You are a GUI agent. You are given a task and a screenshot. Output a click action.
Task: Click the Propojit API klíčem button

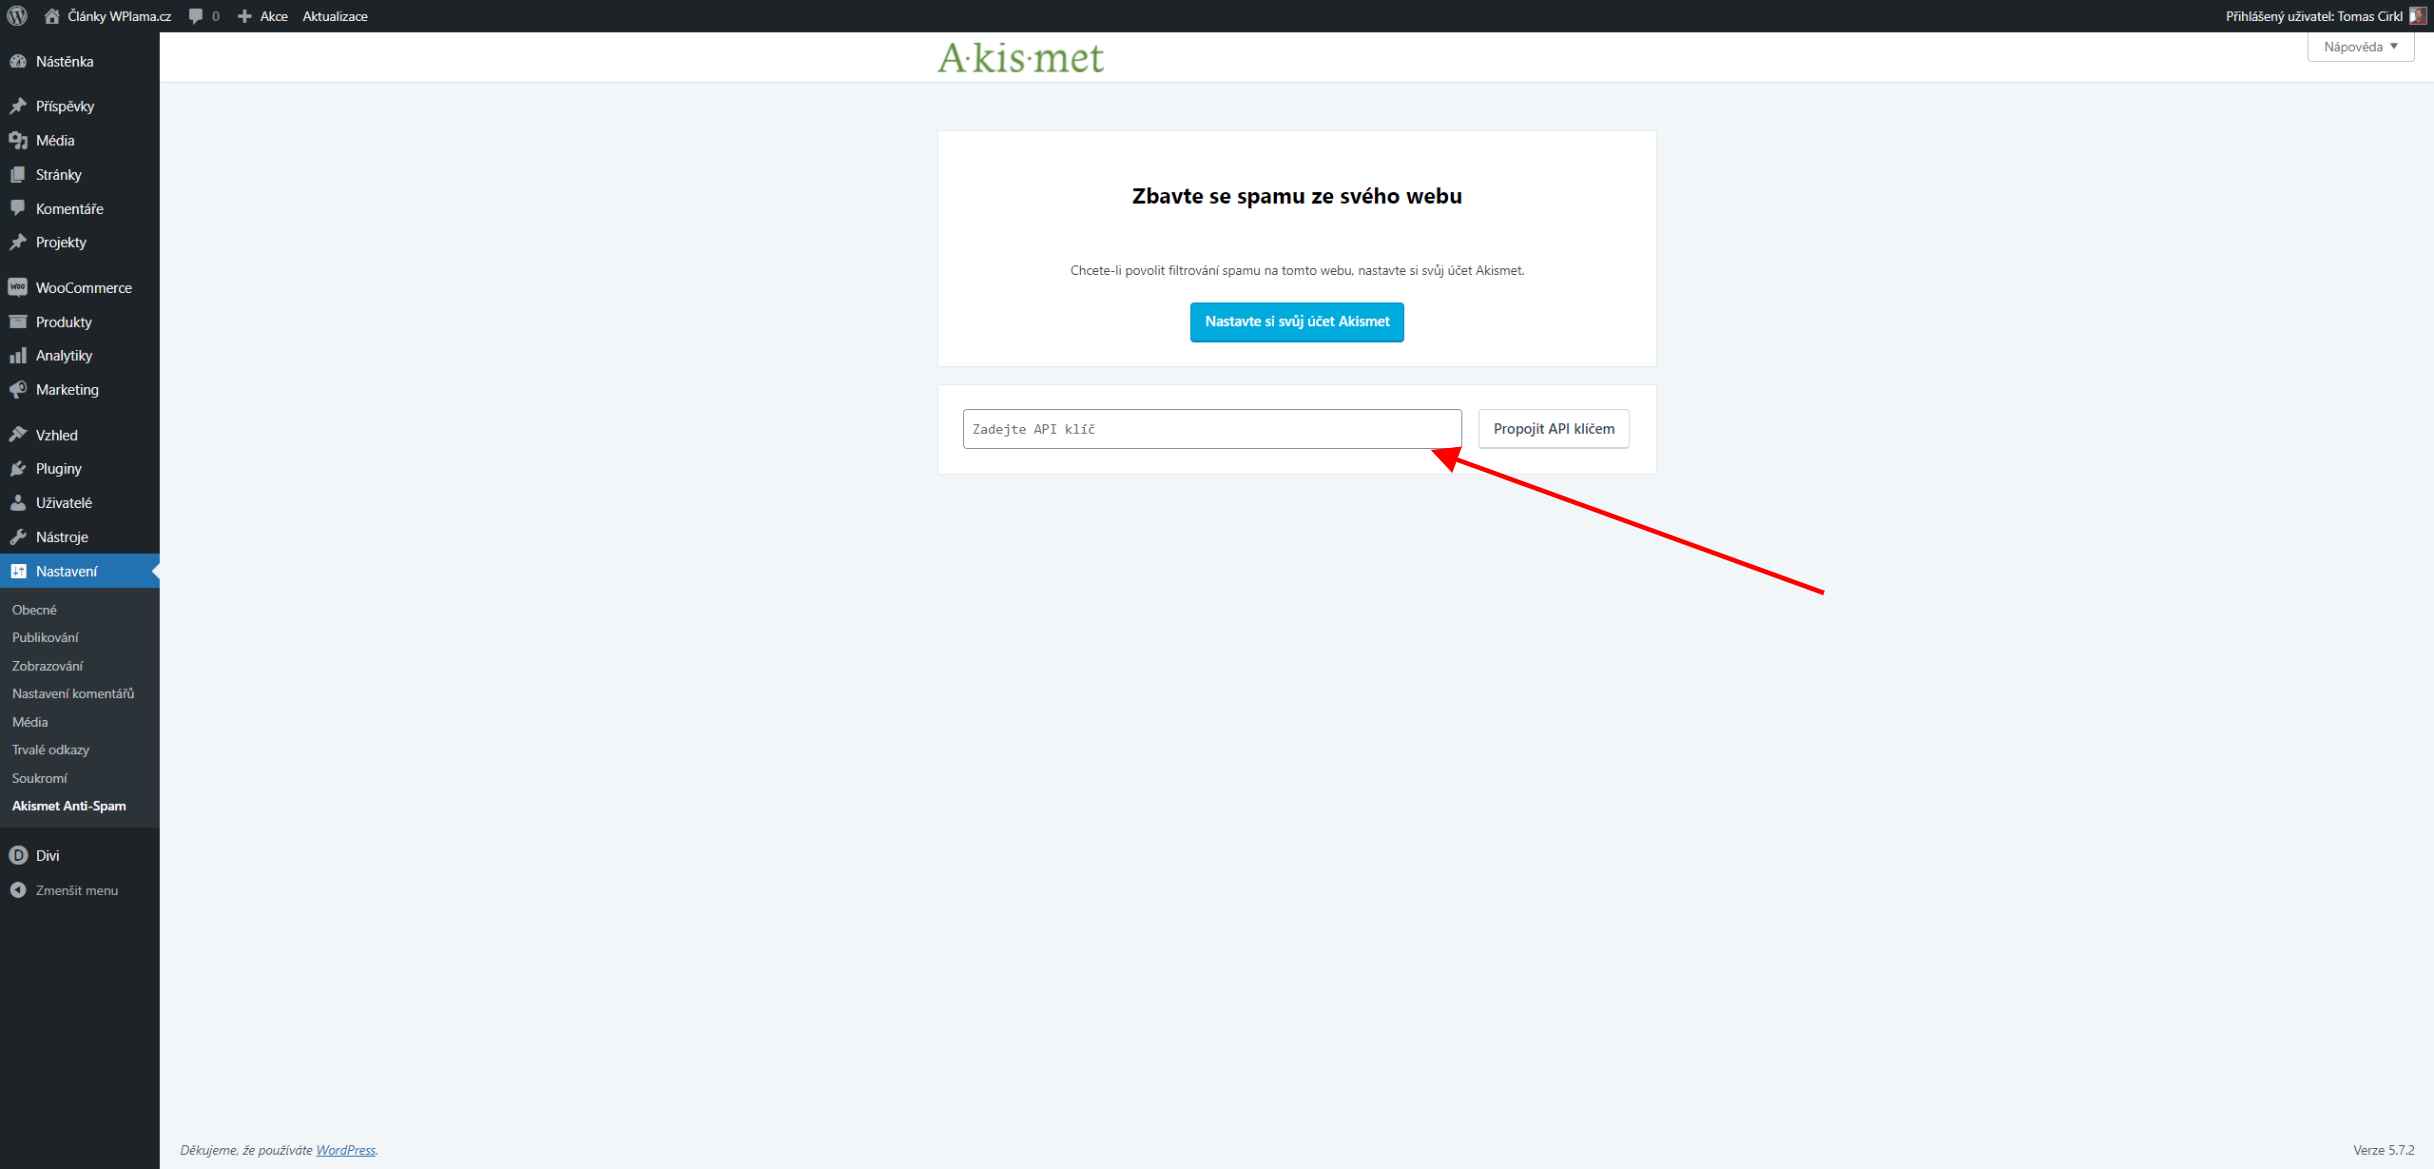click(x=1553, y=428)
